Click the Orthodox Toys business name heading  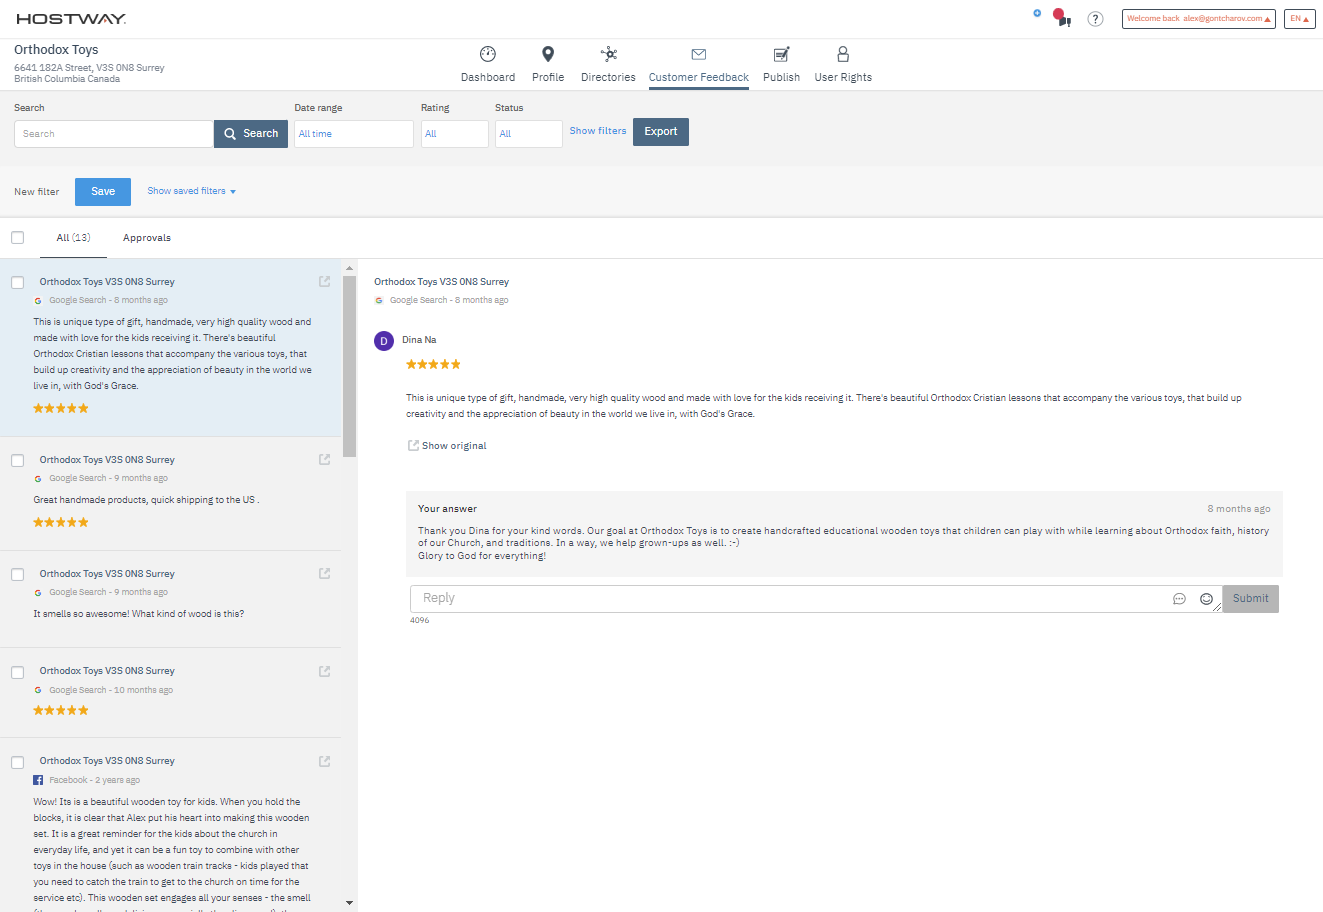pos(56,49)
